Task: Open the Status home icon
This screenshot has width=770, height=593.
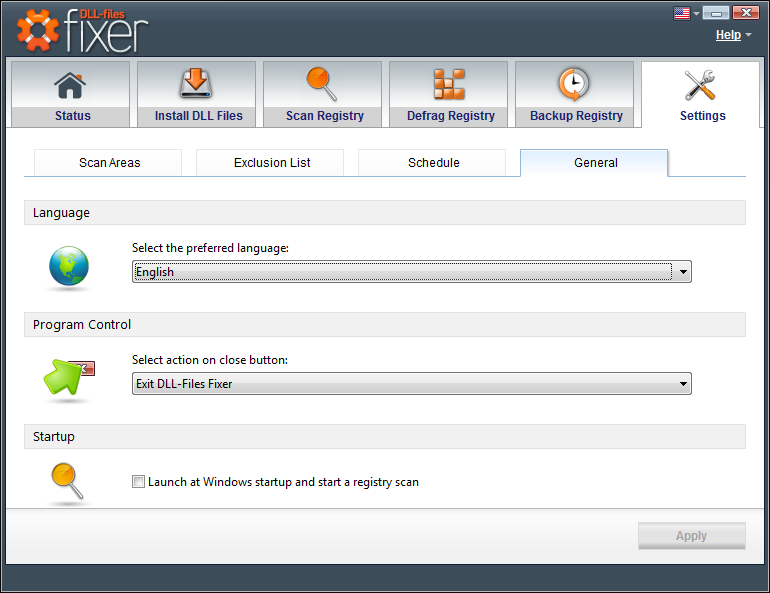Action: (70, 85)
